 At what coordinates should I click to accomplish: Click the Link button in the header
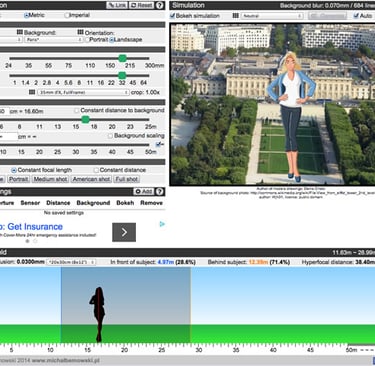[117, 5]
